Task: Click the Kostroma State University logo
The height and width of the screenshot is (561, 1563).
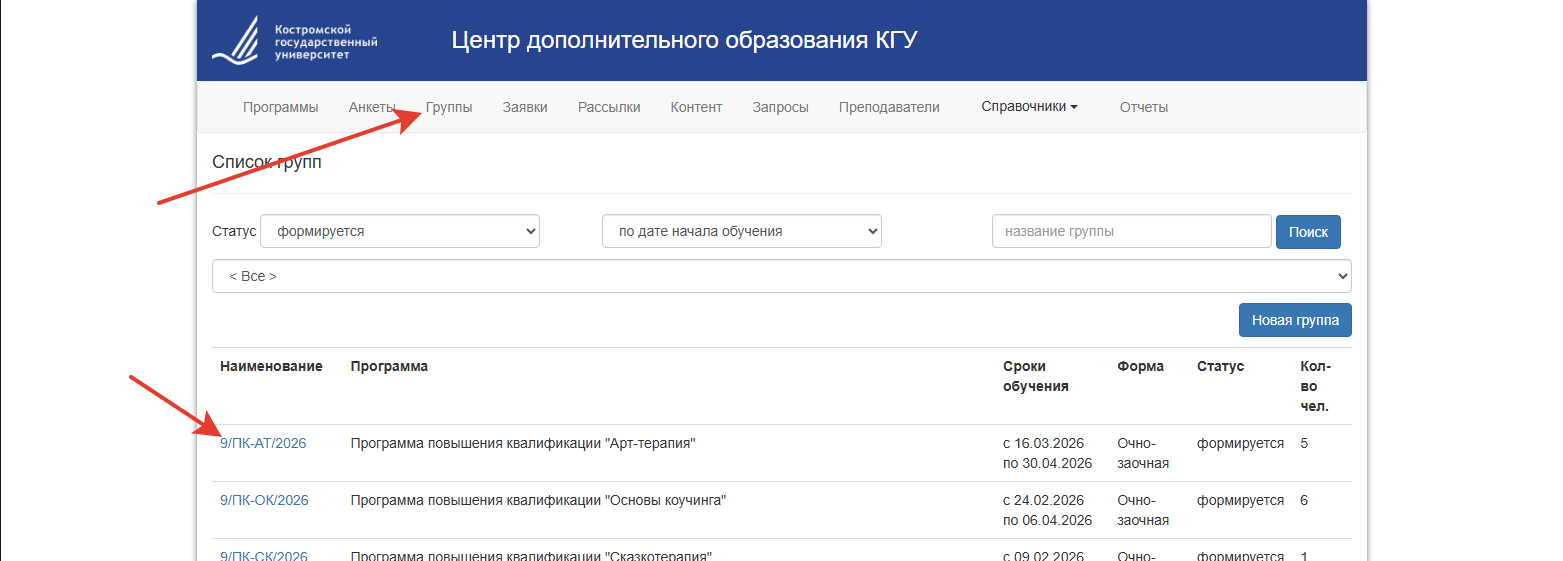Action: coord(295,41)
